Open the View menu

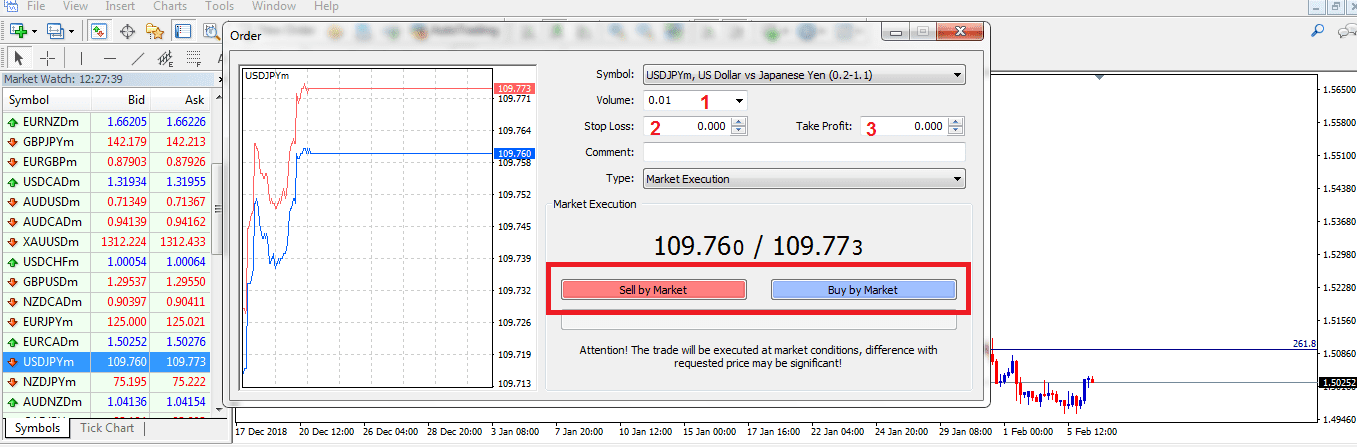click(x=75, y=6)
